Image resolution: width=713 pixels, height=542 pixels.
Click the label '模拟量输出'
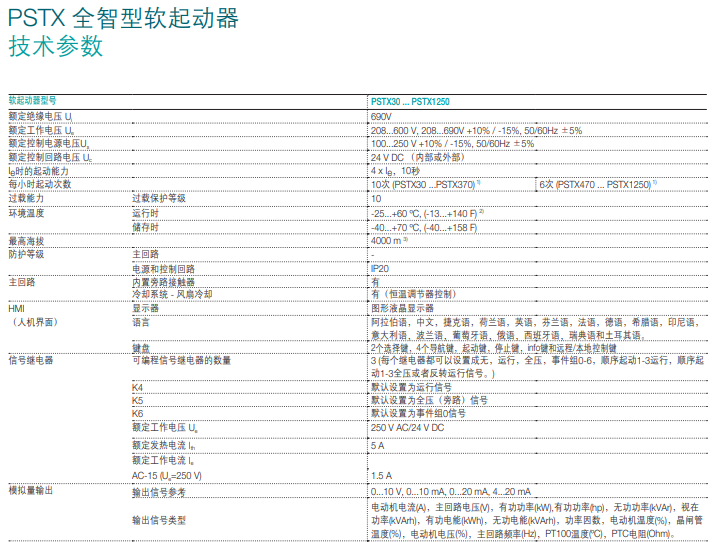(x=30, y=490)
